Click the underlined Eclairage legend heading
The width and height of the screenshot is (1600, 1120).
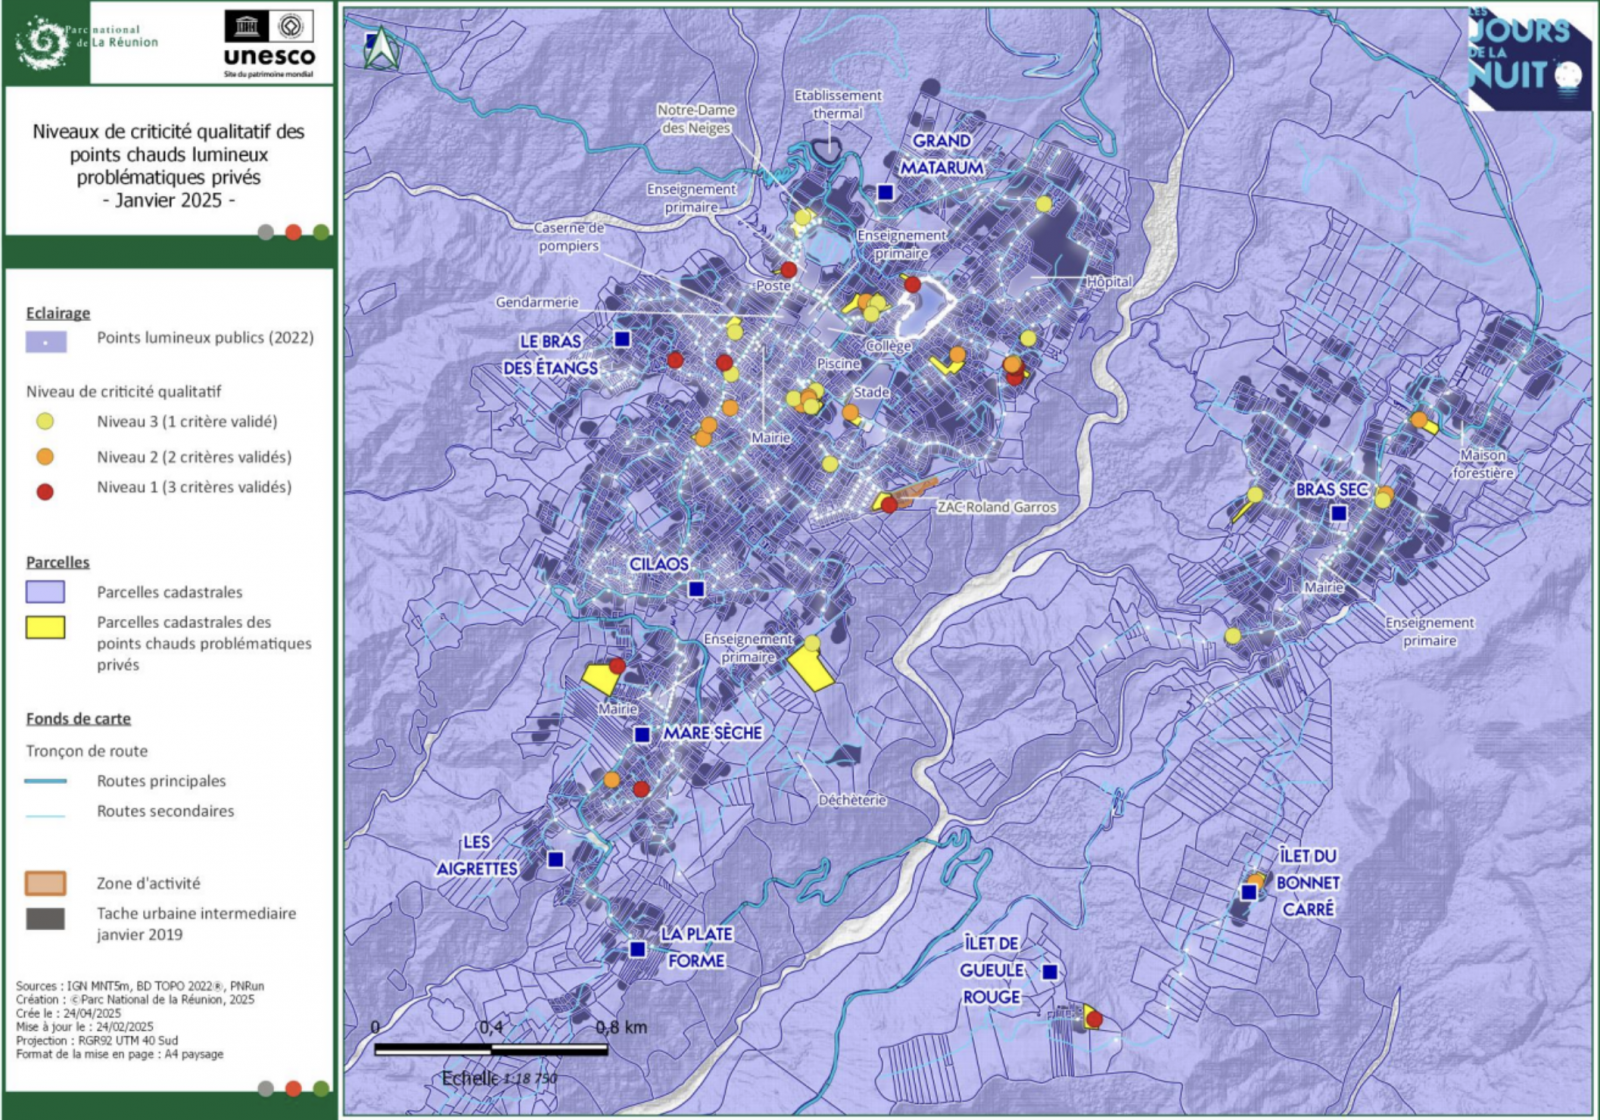pyautogui.click(x=58, y=313)
